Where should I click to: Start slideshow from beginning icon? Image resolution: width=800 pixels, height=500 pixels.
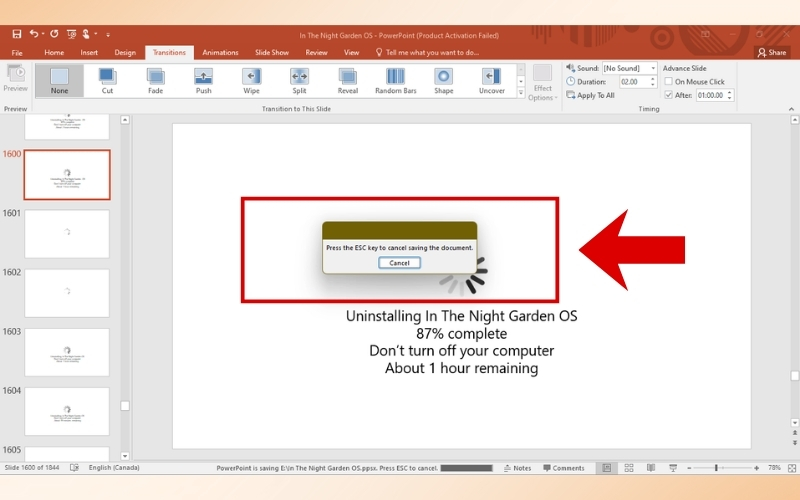(x=71, y=34)
